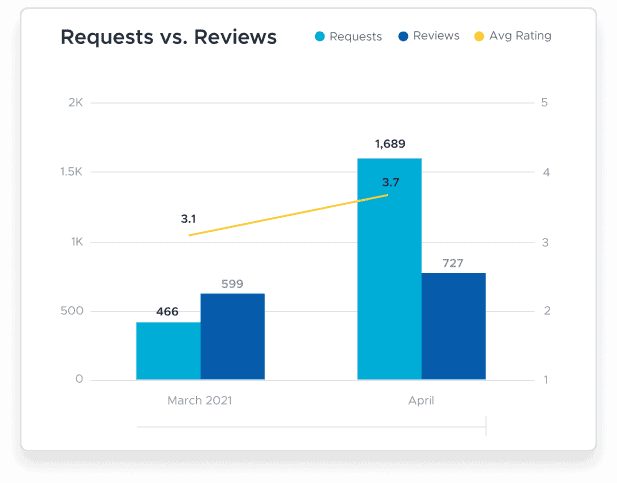Click the Reviews dark blue legend dot
The height and width of the screenshot is (483, 617).
403,36
